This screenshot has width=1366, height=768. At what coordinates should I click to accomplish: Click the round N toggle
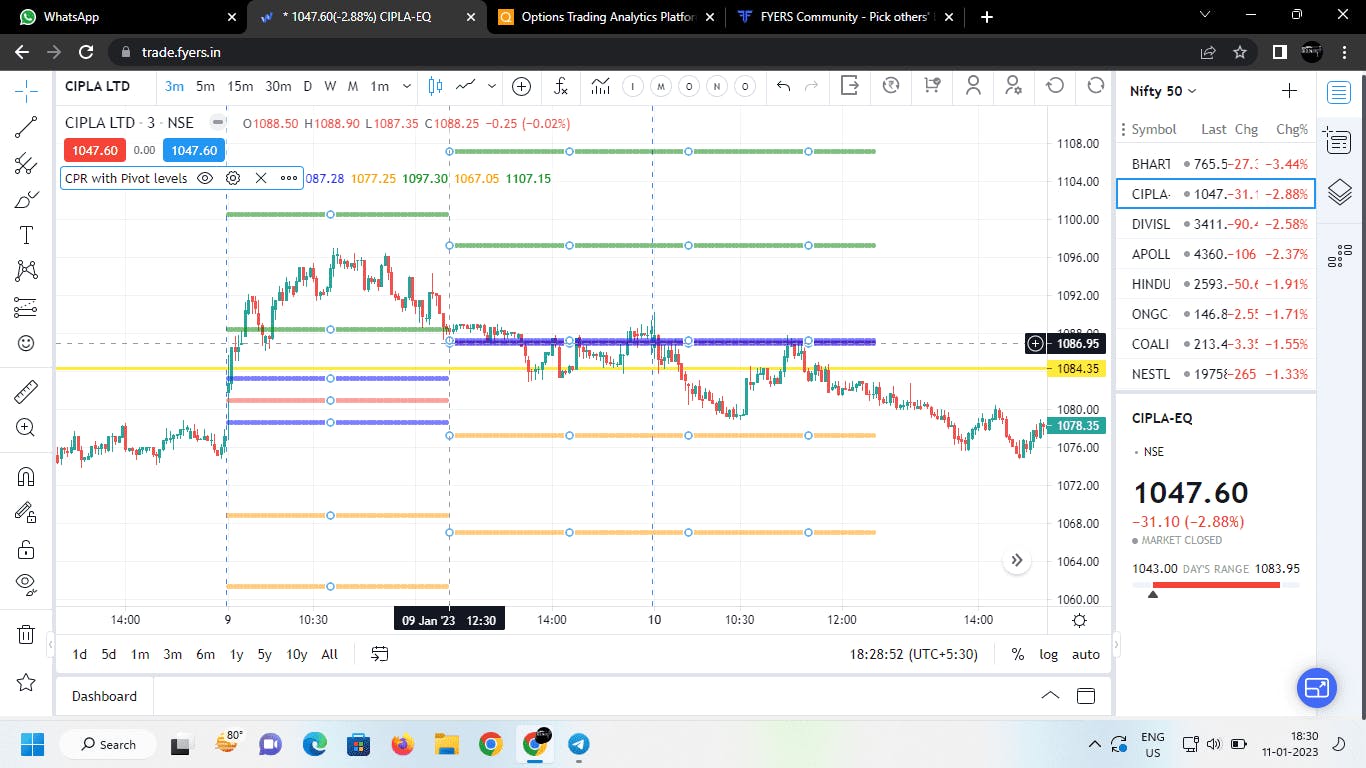716,87
